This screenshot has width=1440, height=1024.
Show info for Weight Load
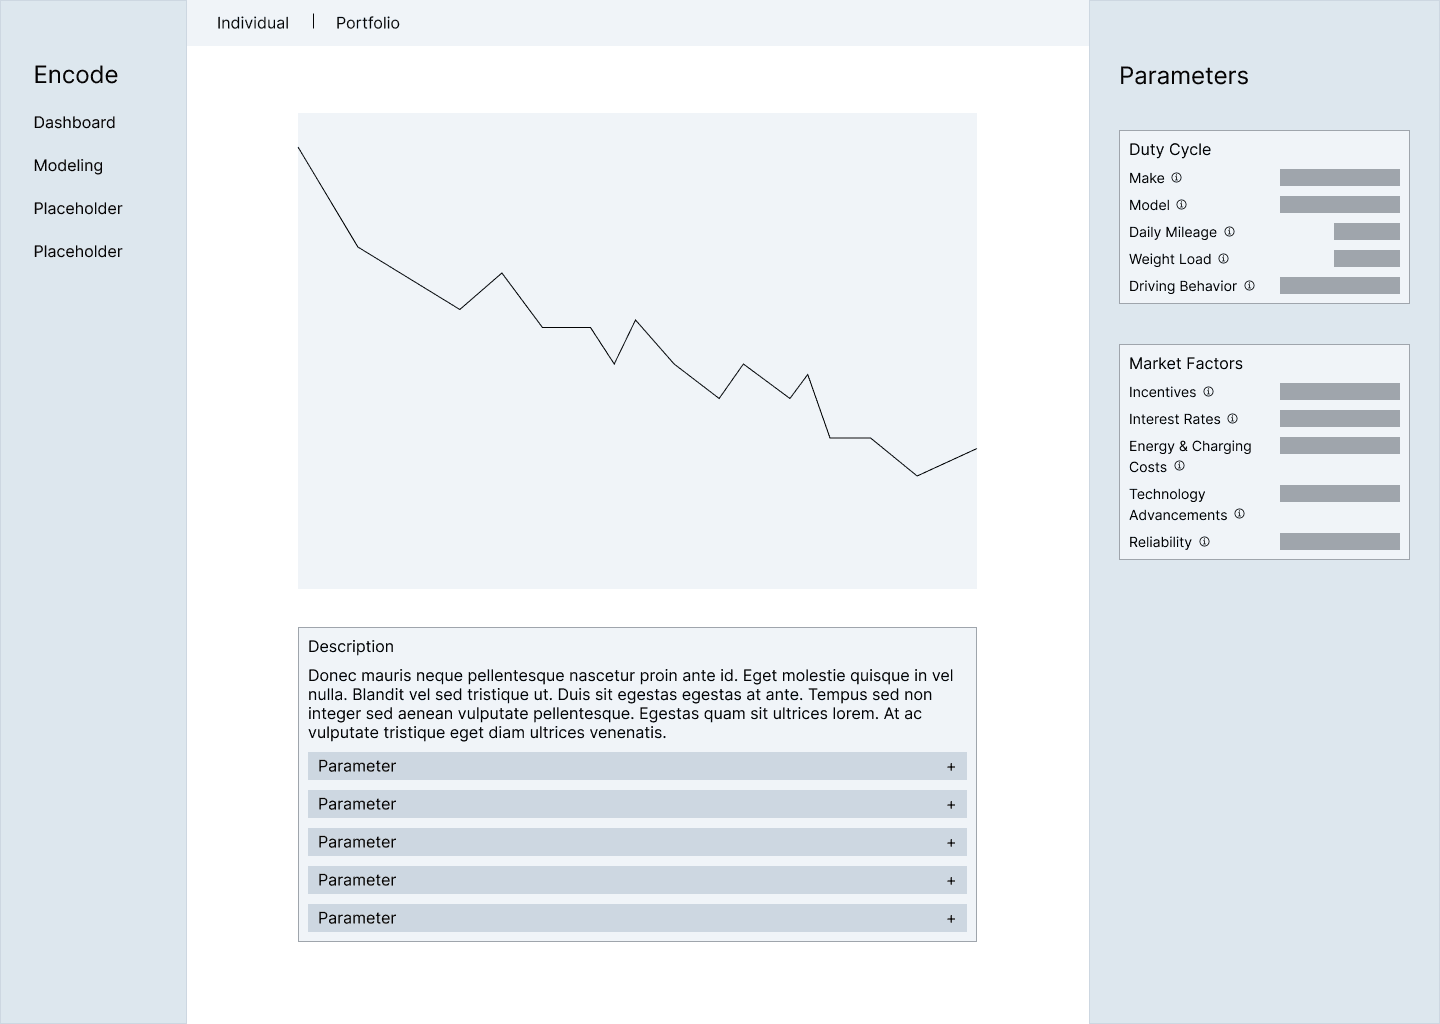click(x=1223, y=259)
